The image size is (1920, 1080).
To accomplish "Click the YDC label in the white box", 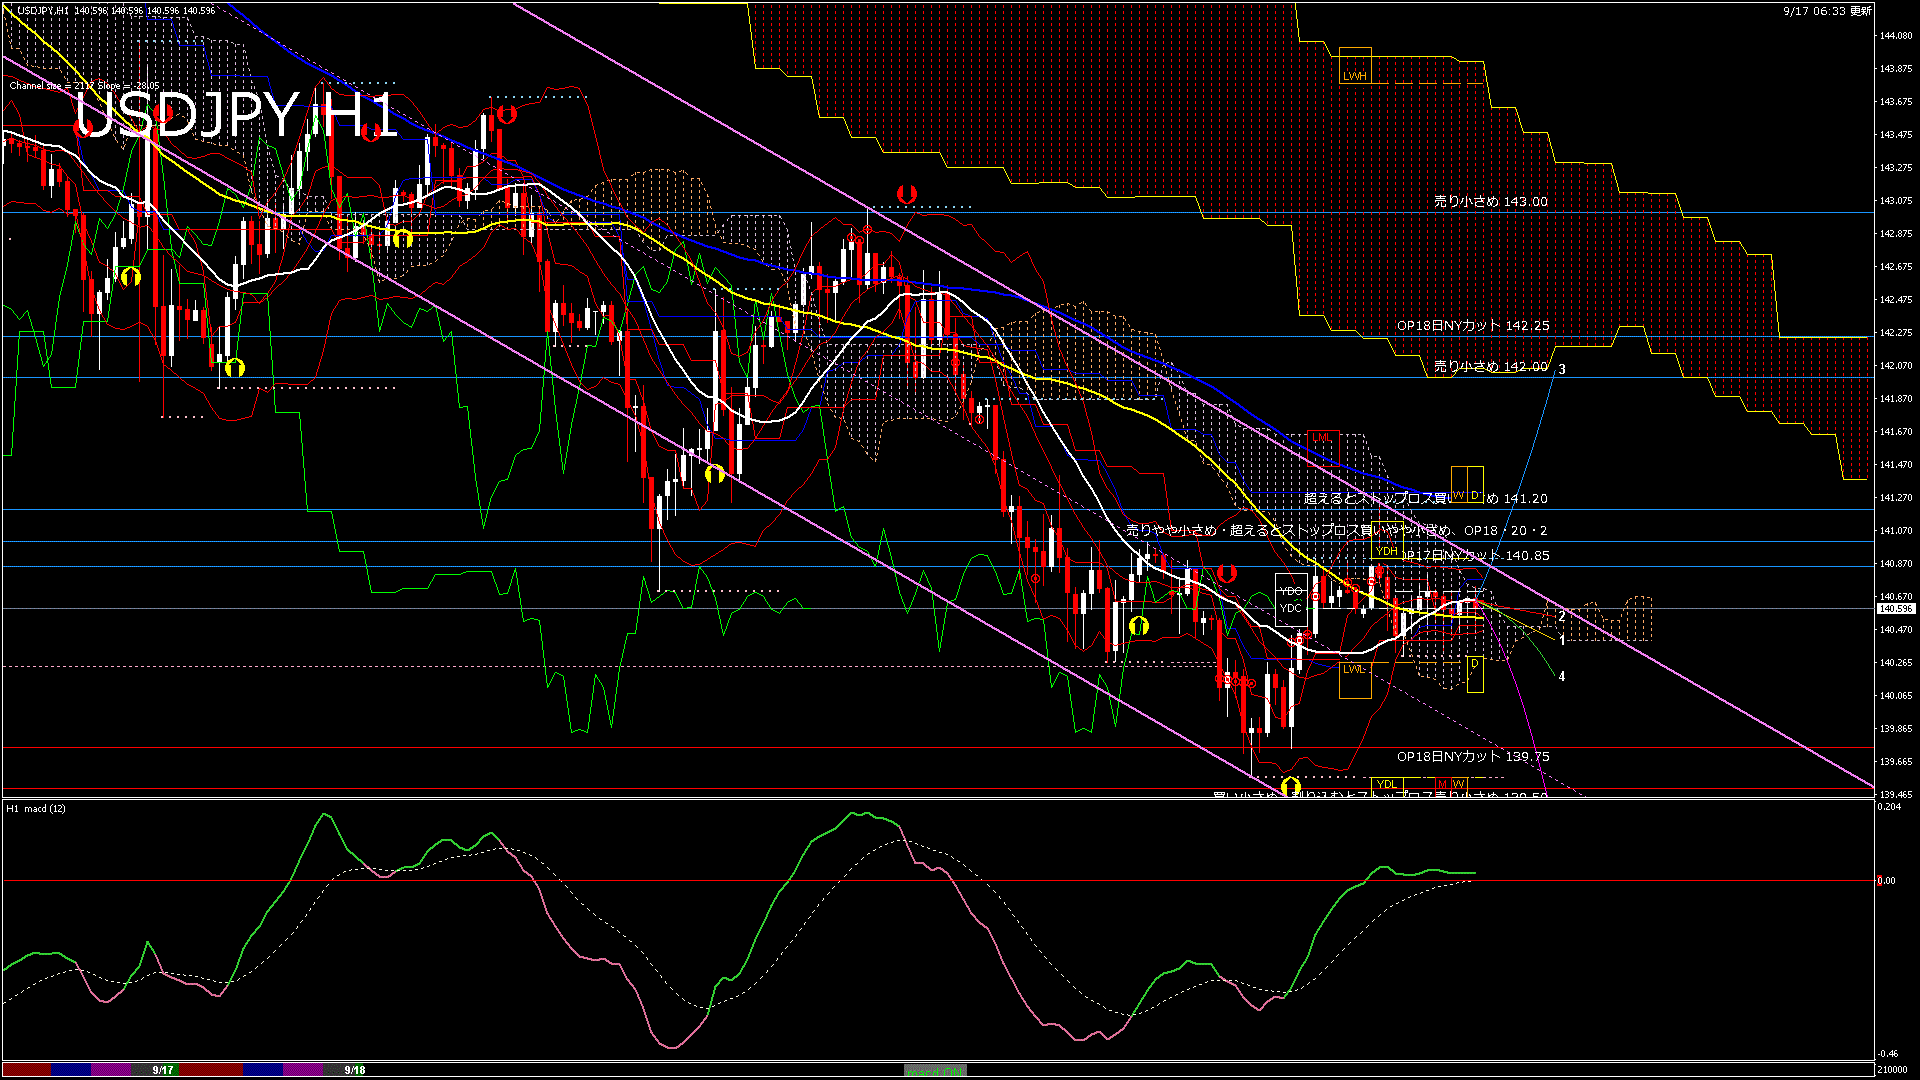I will (1291, 608).
